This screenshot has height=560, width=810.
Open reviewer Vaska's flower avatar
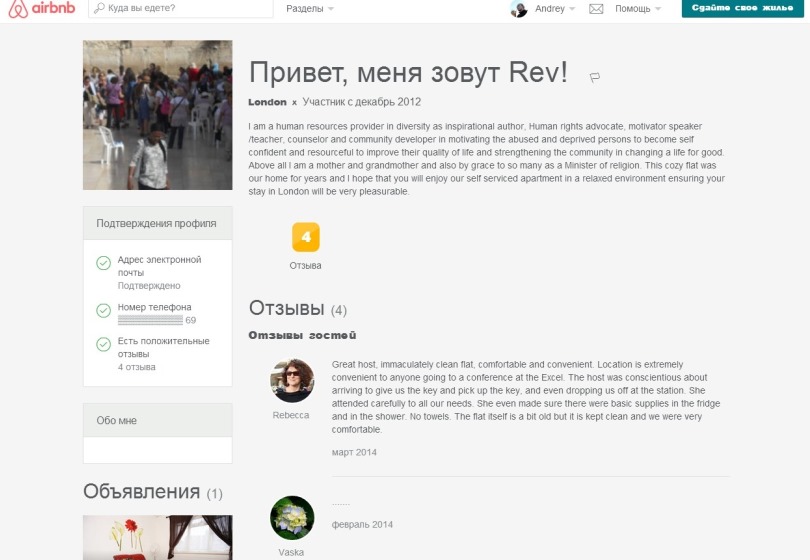tap(292, 518)
